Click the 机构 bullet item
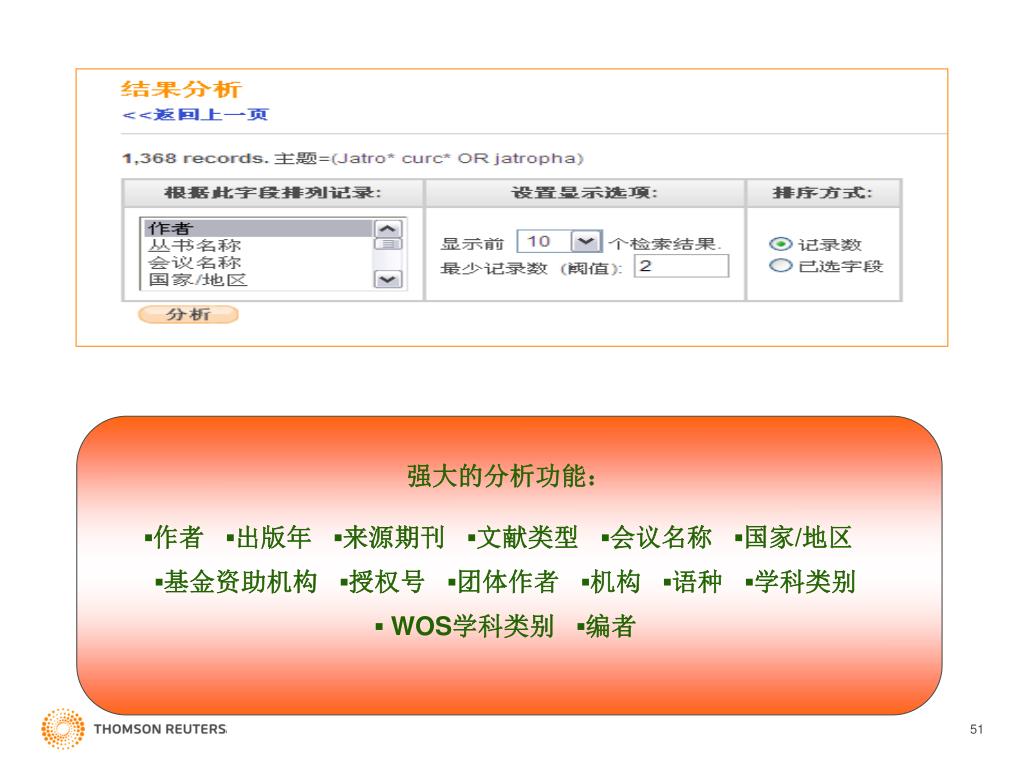 tap(611, 582)
